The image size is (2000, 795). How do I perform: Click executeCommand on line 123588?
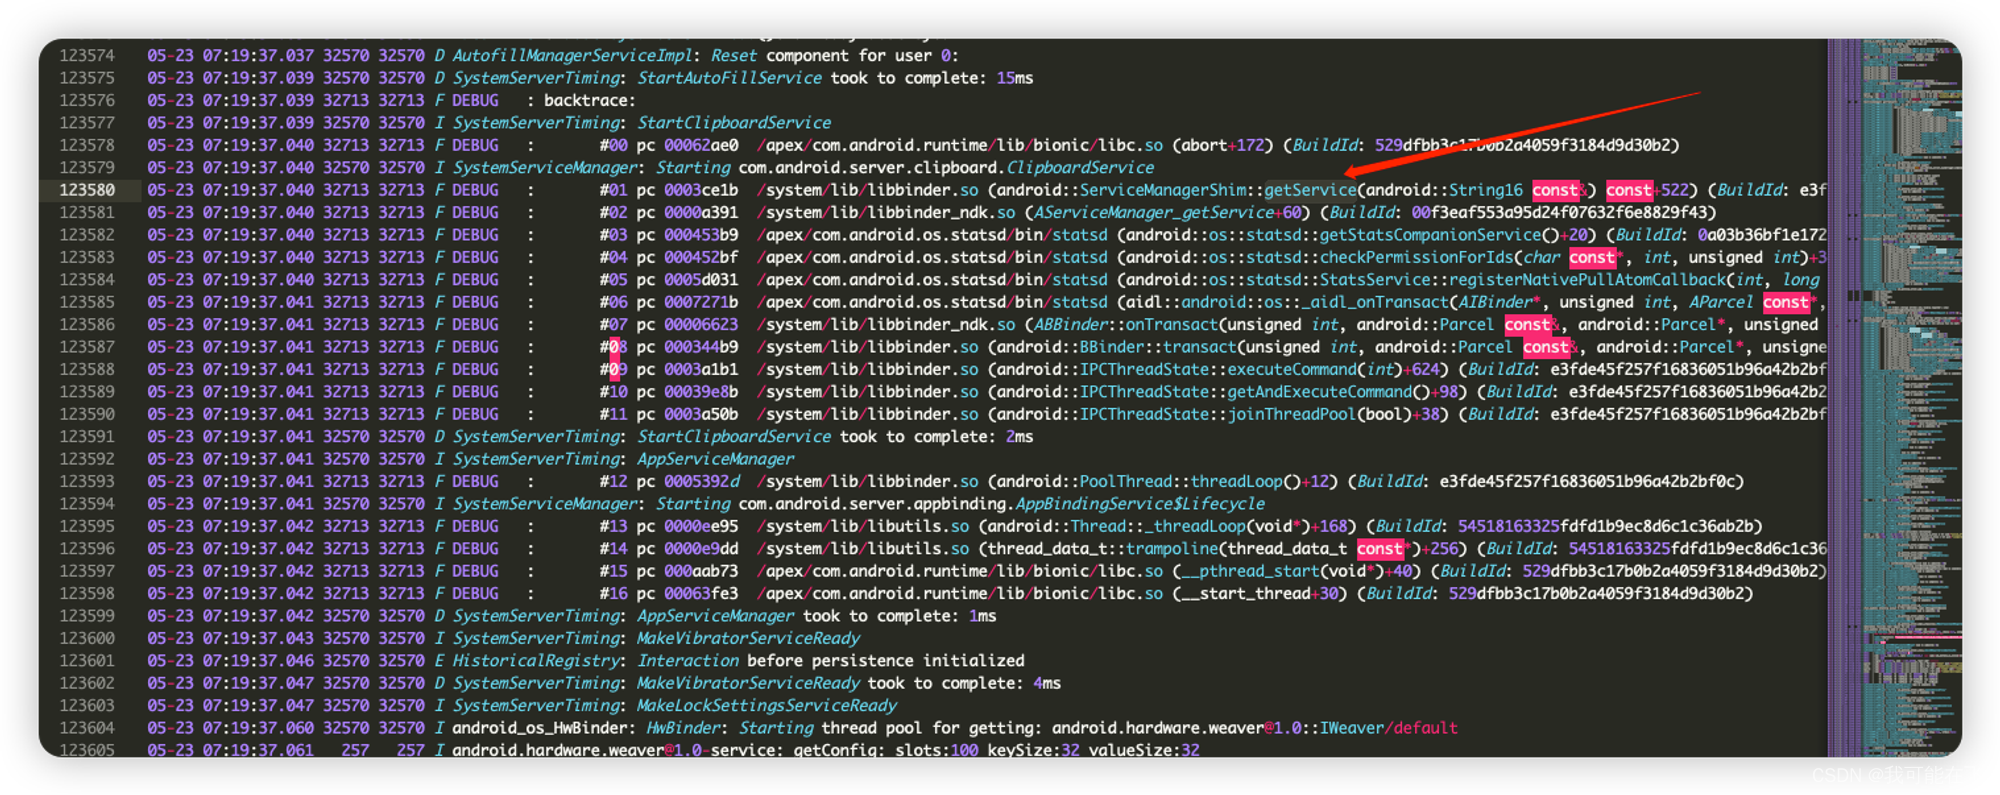pos(1292,370)
